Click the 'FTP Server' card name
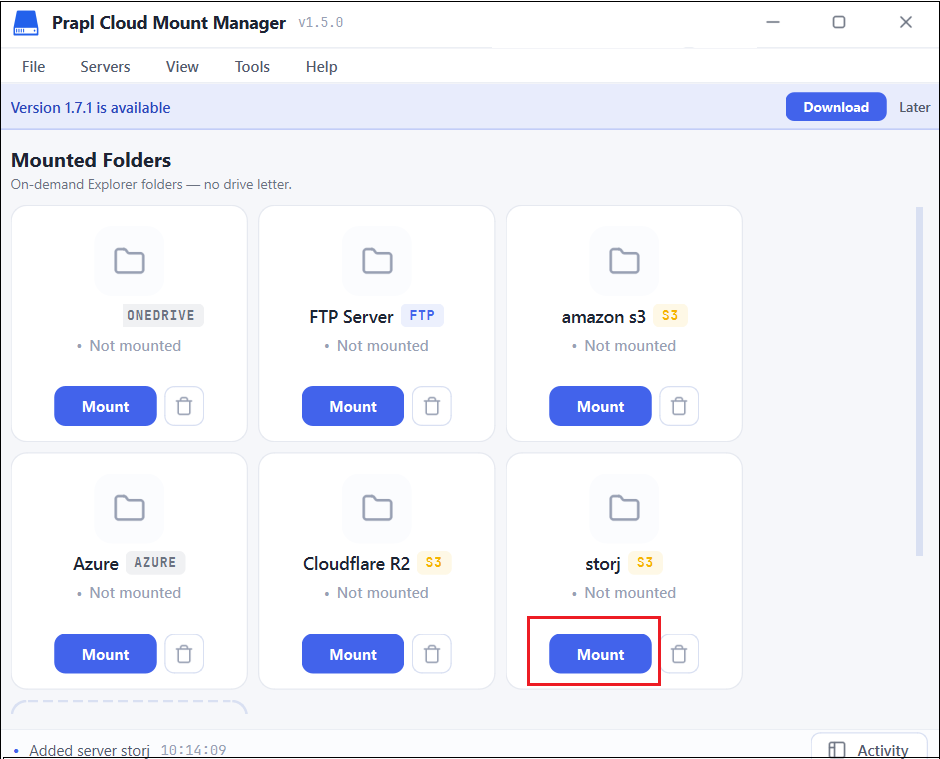Image resolution: width=940 pixels, height=759 pixels. click(x=351, y=317)
